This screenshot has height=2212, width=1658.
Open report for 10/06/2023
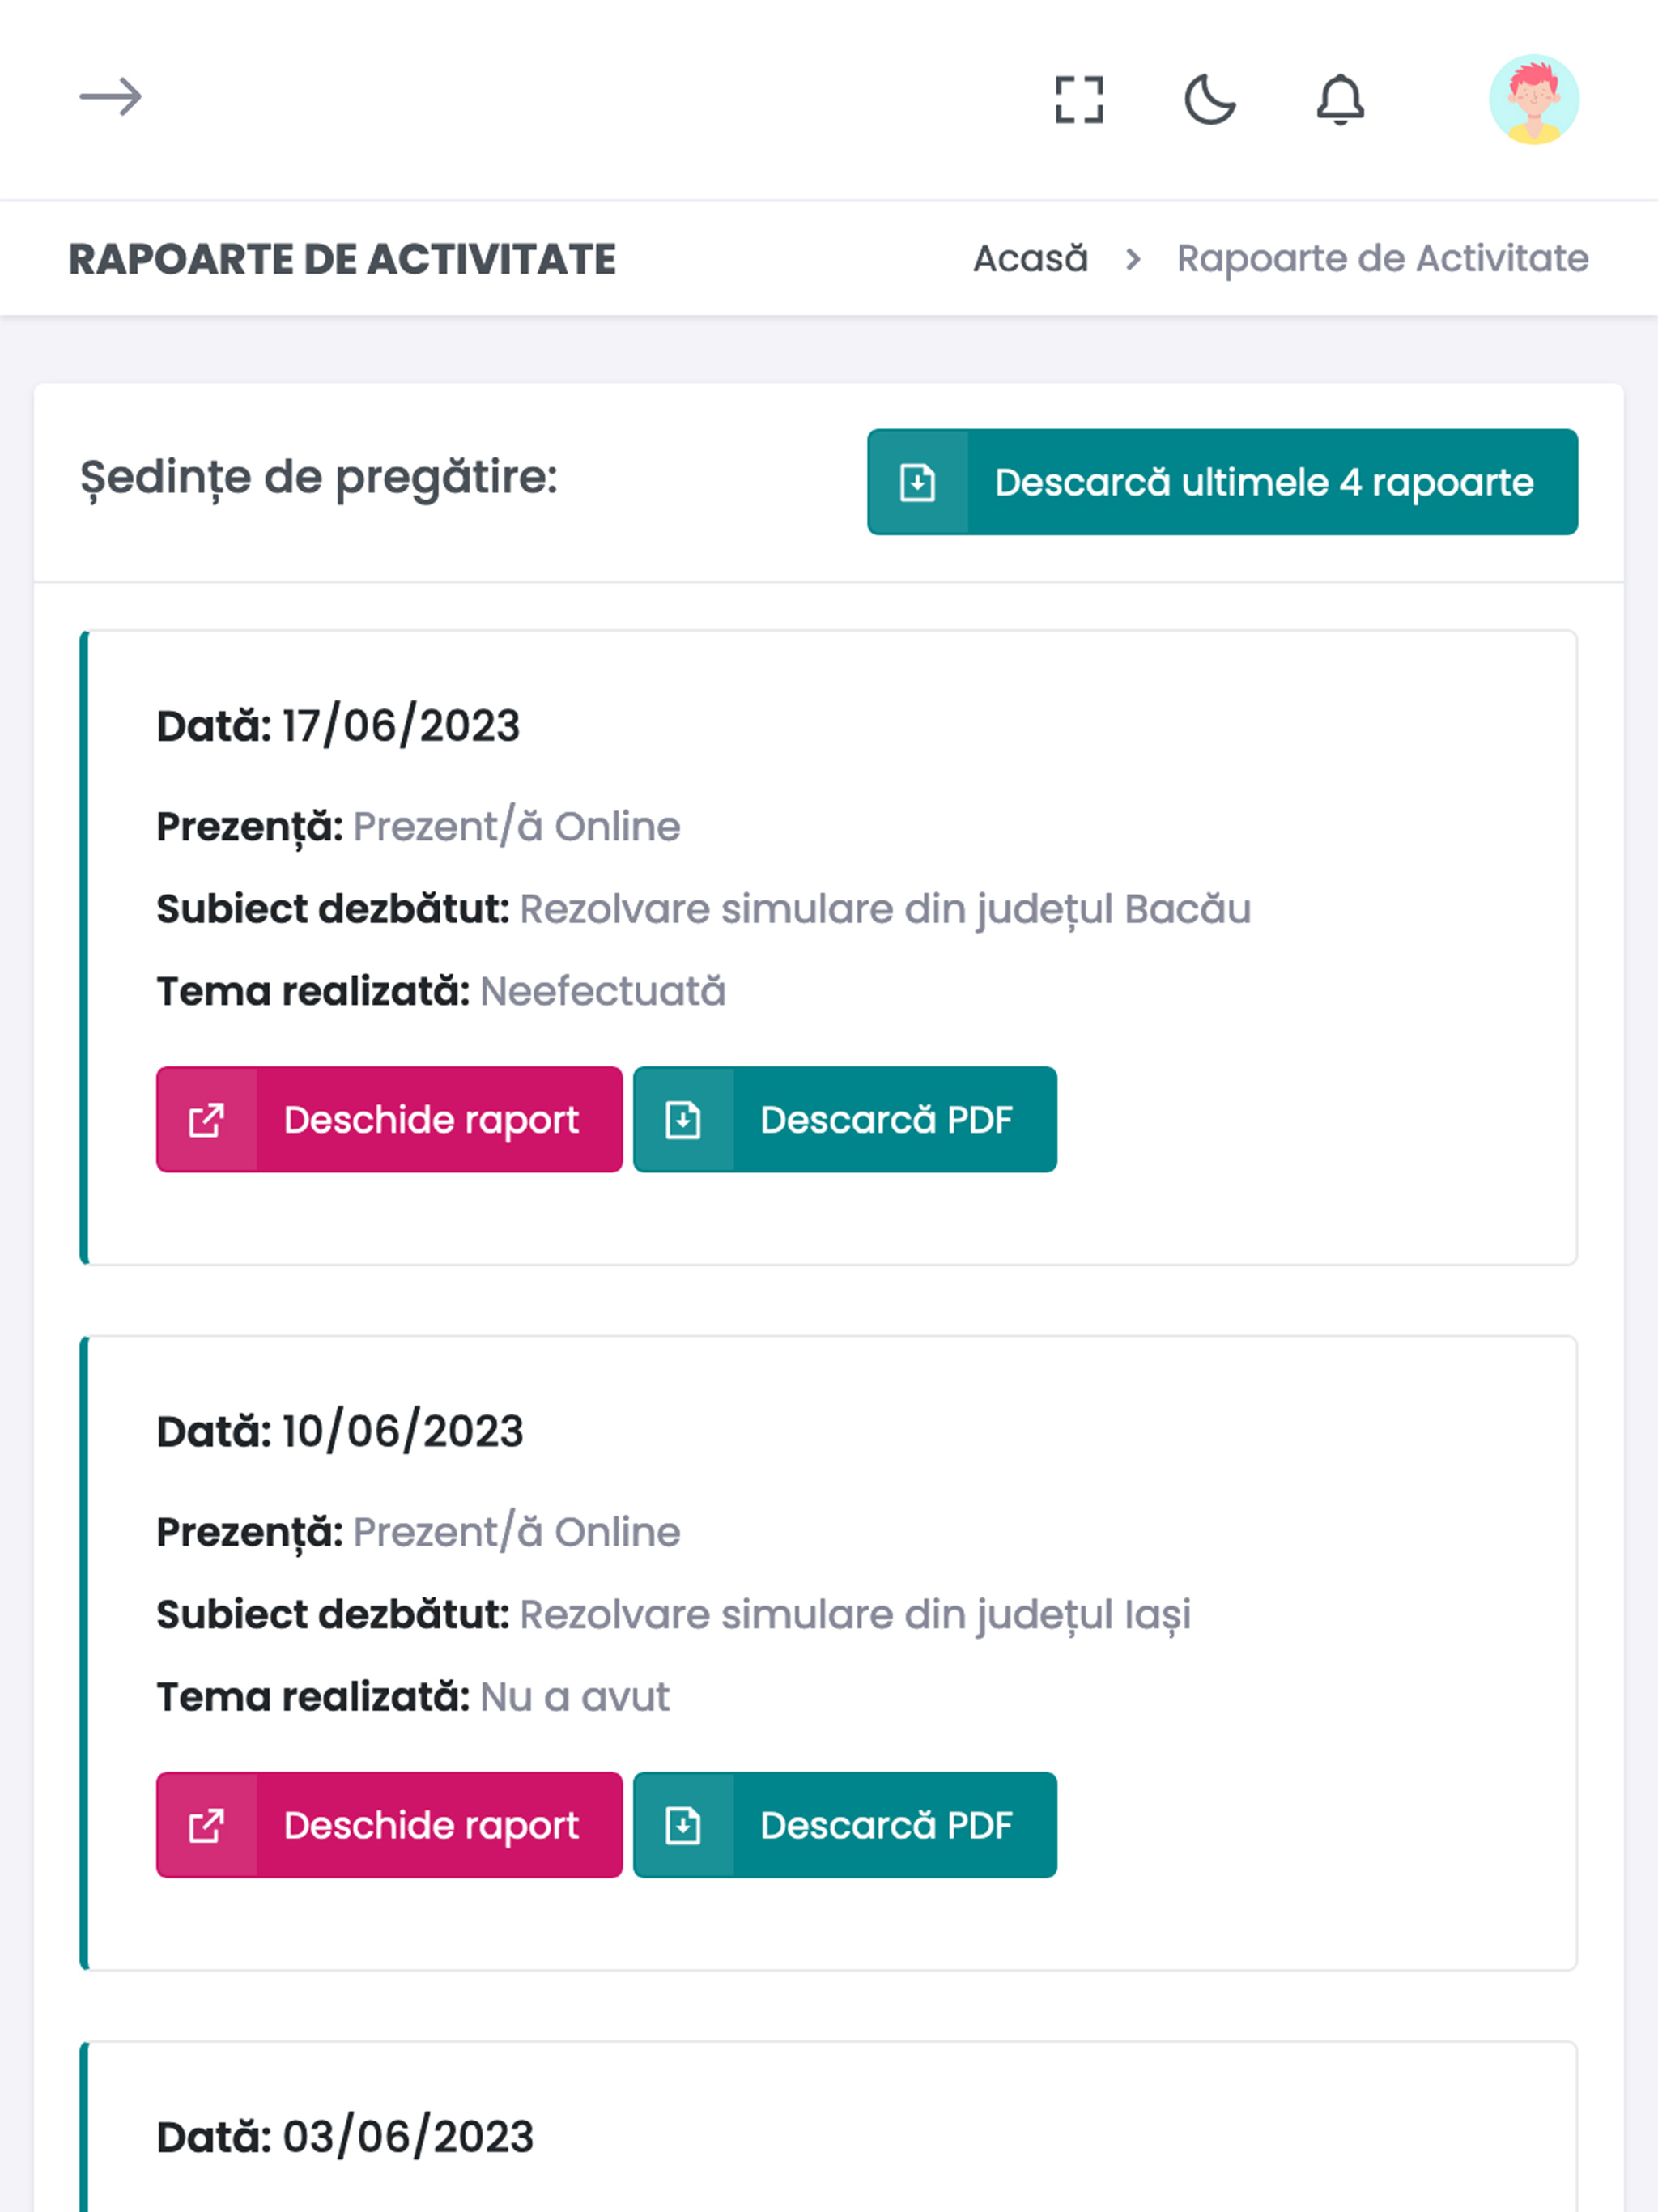click(x=389, y=1825)
